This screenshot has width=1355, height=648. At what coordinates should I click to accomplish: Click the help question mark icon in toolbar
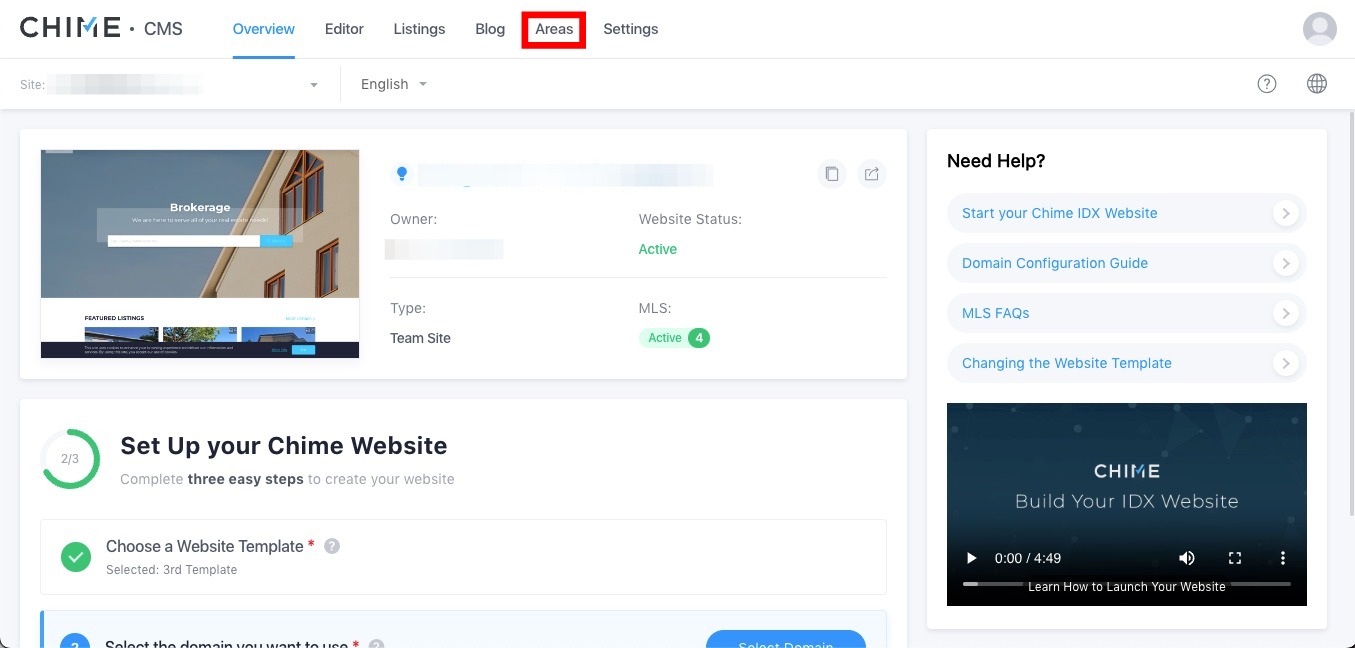(x=1267, y=84)
